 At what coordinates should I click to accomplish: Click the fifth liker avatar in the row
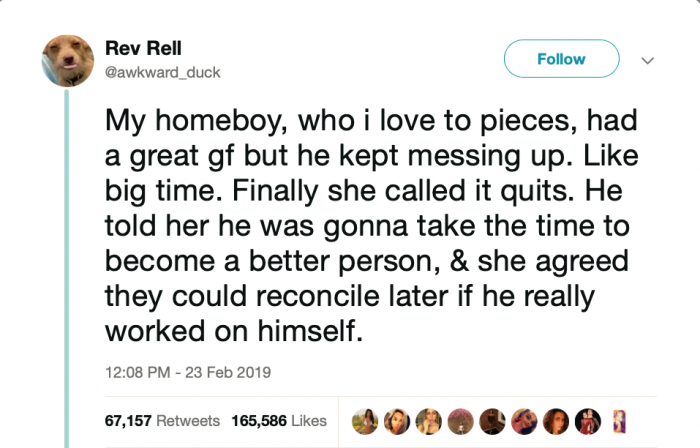494,420
